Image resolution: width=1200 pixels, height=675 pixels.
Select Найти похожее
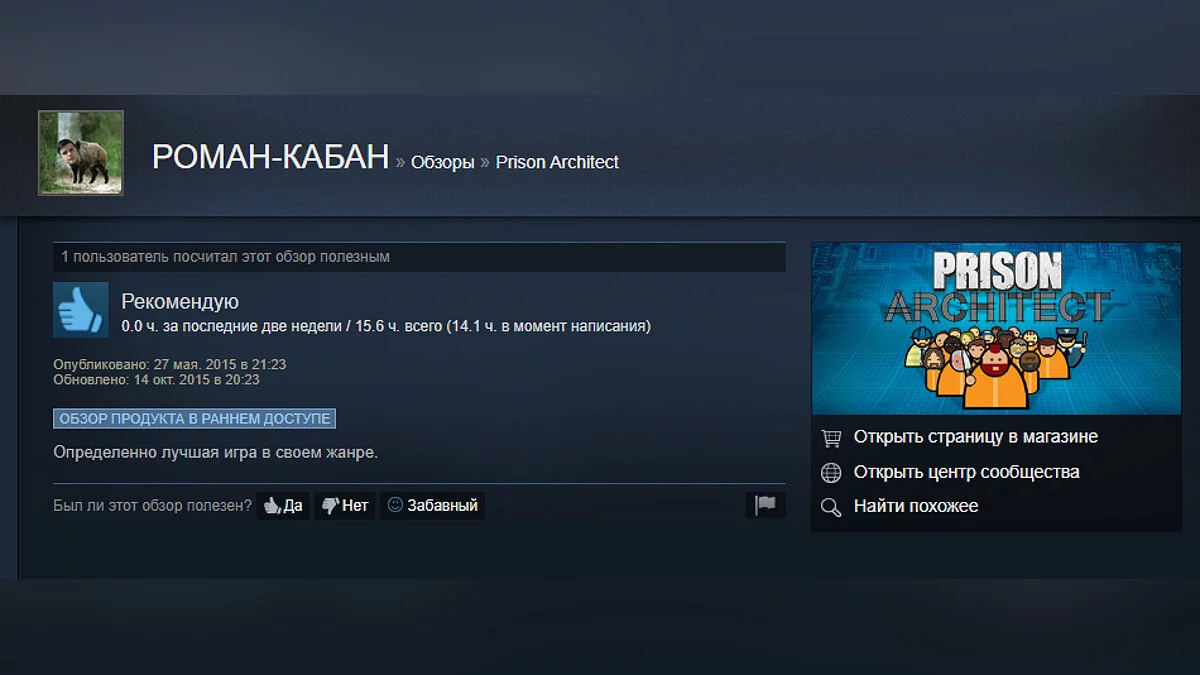point(915,506)
